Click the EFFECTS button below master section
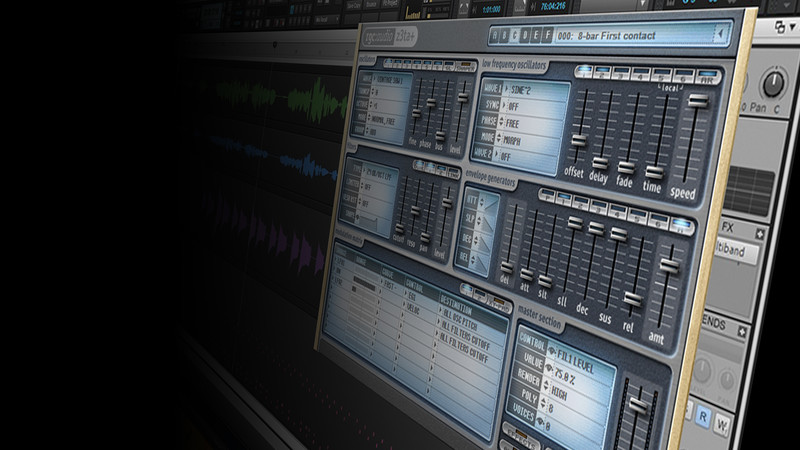This screenshot has width=800, height=450. (521, 438)
